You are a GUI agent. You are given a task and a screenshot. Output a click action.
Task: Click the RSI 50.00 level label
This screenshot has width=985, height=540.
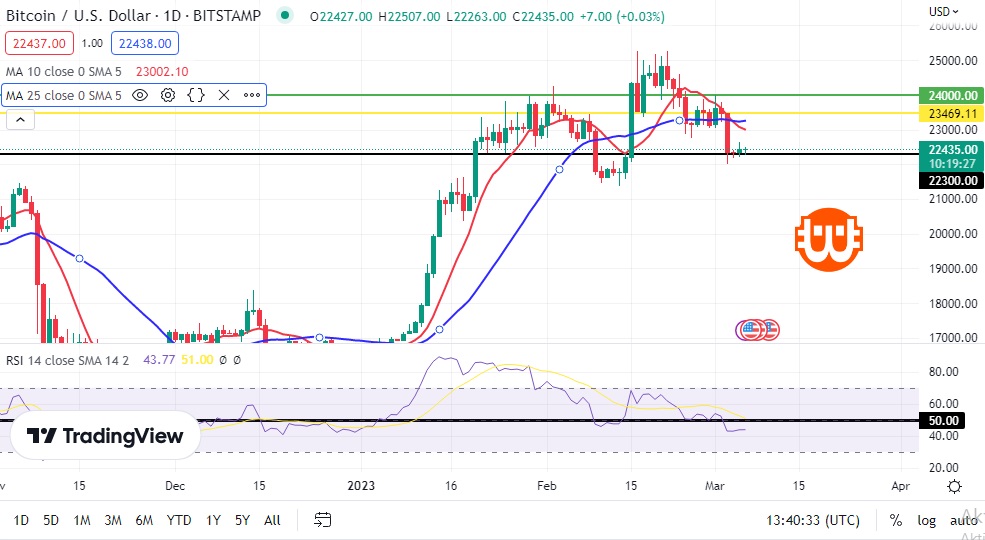point(942,421)
